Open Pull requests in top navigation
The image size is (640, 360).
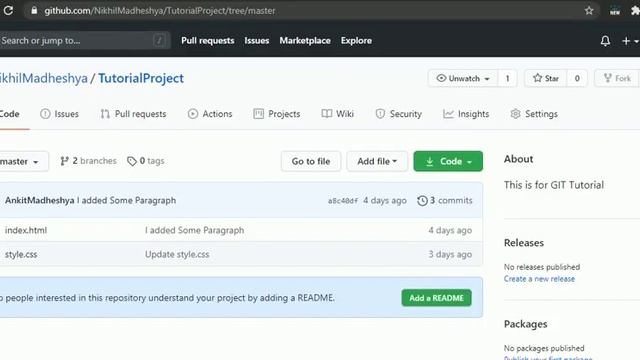click(208, 40)
